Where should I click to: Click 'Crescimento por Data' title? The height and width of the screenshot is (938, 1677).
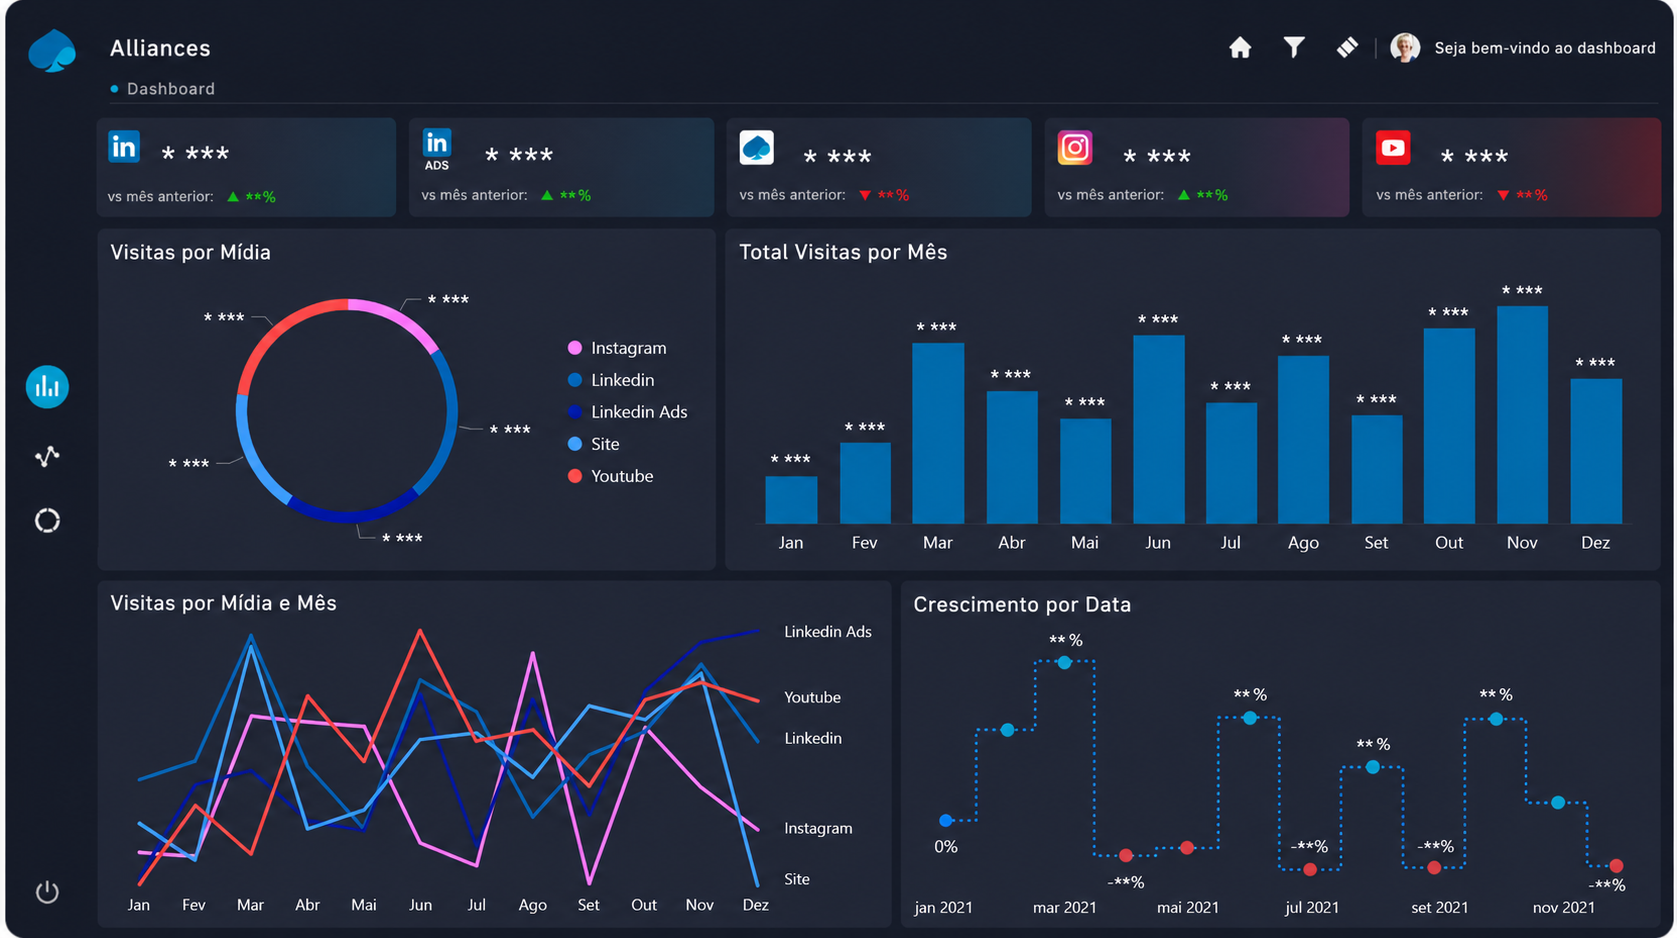(1022, 604)
